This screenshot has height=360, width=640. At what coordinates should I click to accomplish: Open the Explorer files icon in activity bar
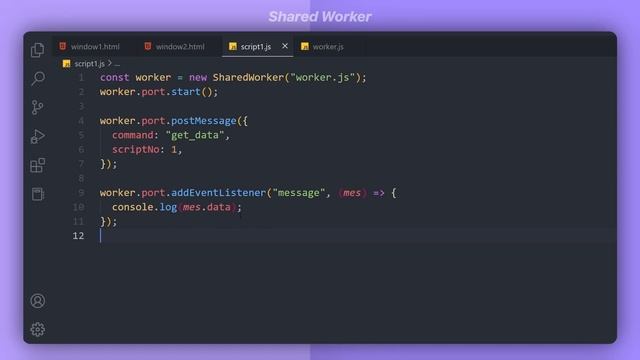pos(38,50)
